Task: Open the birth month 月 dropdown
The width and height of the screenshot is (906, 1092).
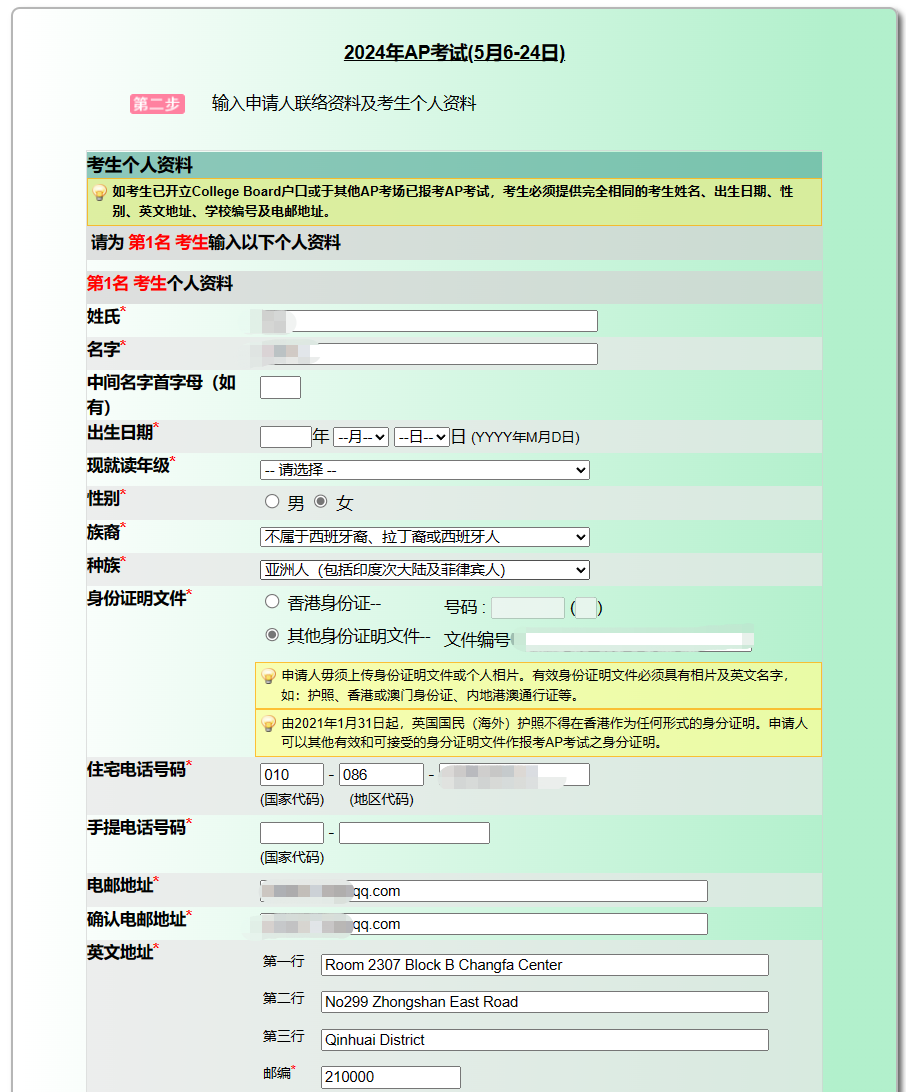Action: (x=361, y=437)
